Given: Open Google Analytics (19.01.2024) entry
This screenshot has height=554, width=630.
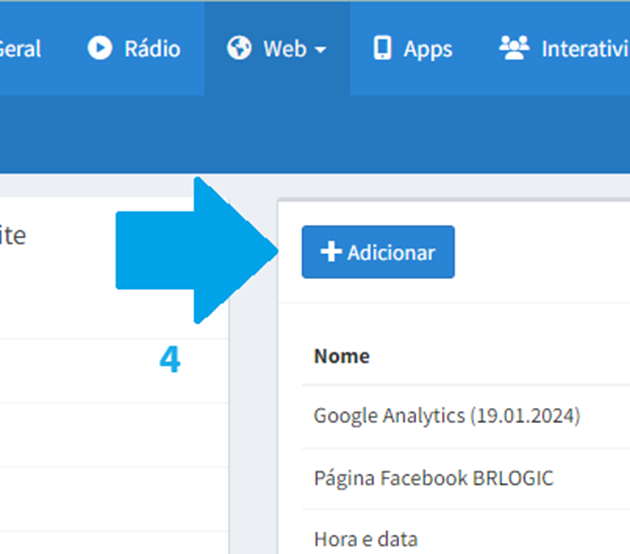Looking at the screenshot, I should (447, 416).
